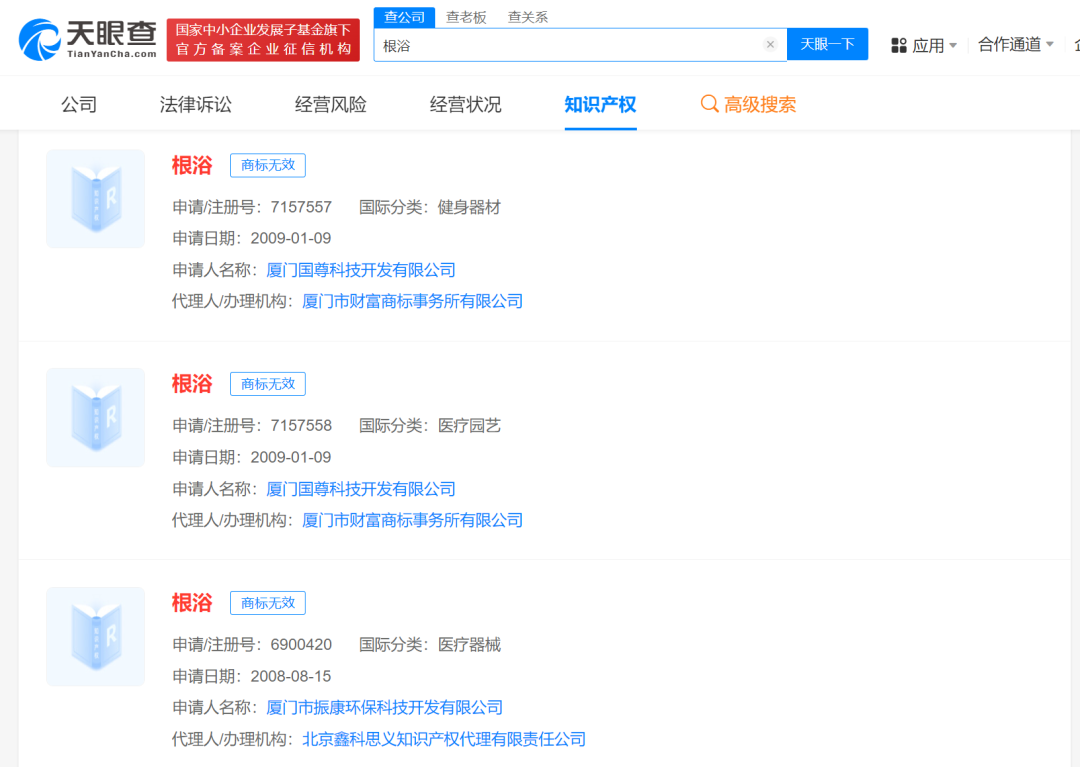This screenshot has width=1080, height=767.
Task: Expand the 应用 dropdown arrow
Action: (x=953, y=45)
